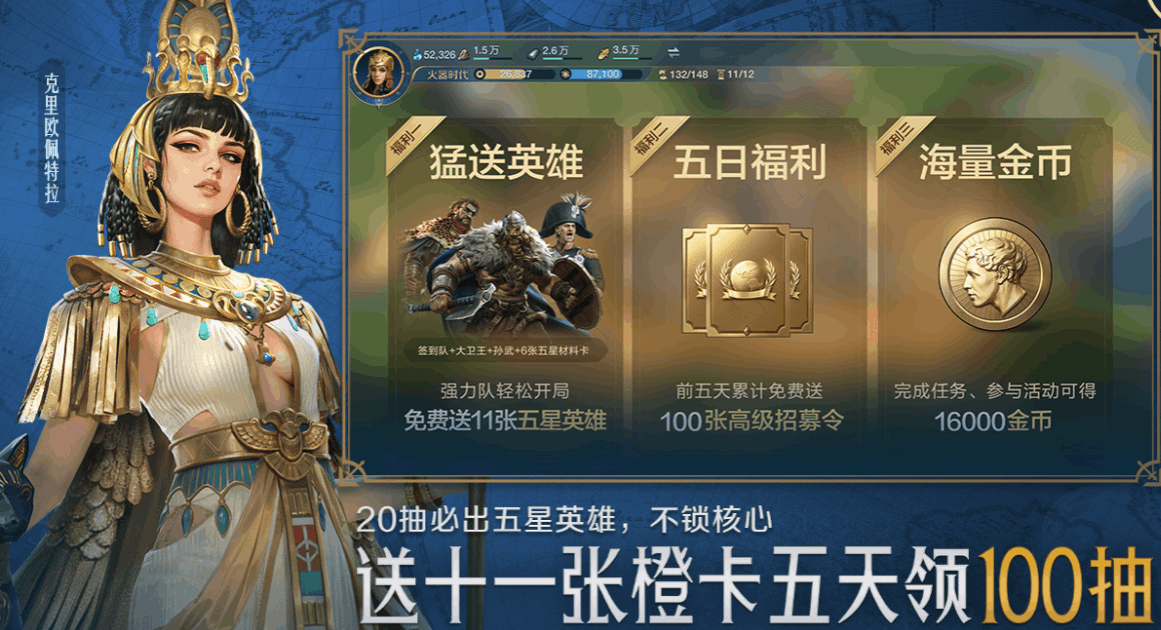Click the grain food resource icon
The width and height of the screenshot is (1161, 630).
(x=603, y=53)
